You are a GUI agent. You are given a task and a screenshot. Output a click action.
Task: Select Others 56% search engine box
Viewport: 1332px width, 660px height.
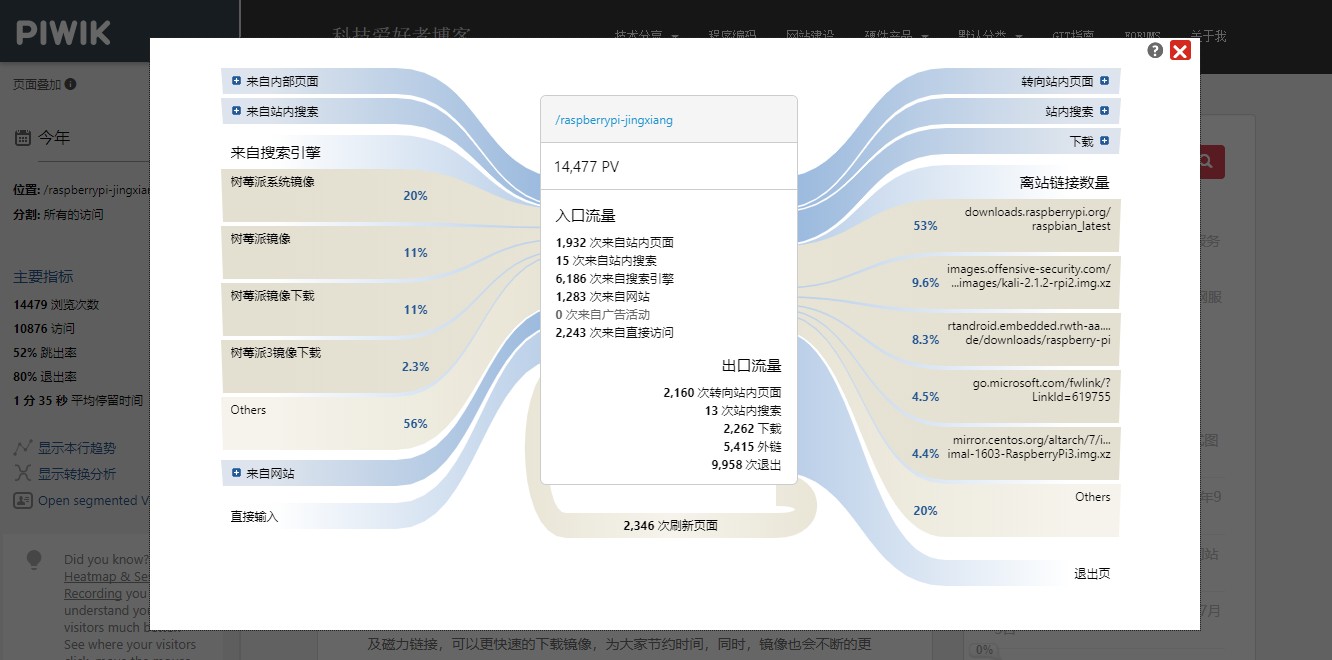(x=333, y=423)
